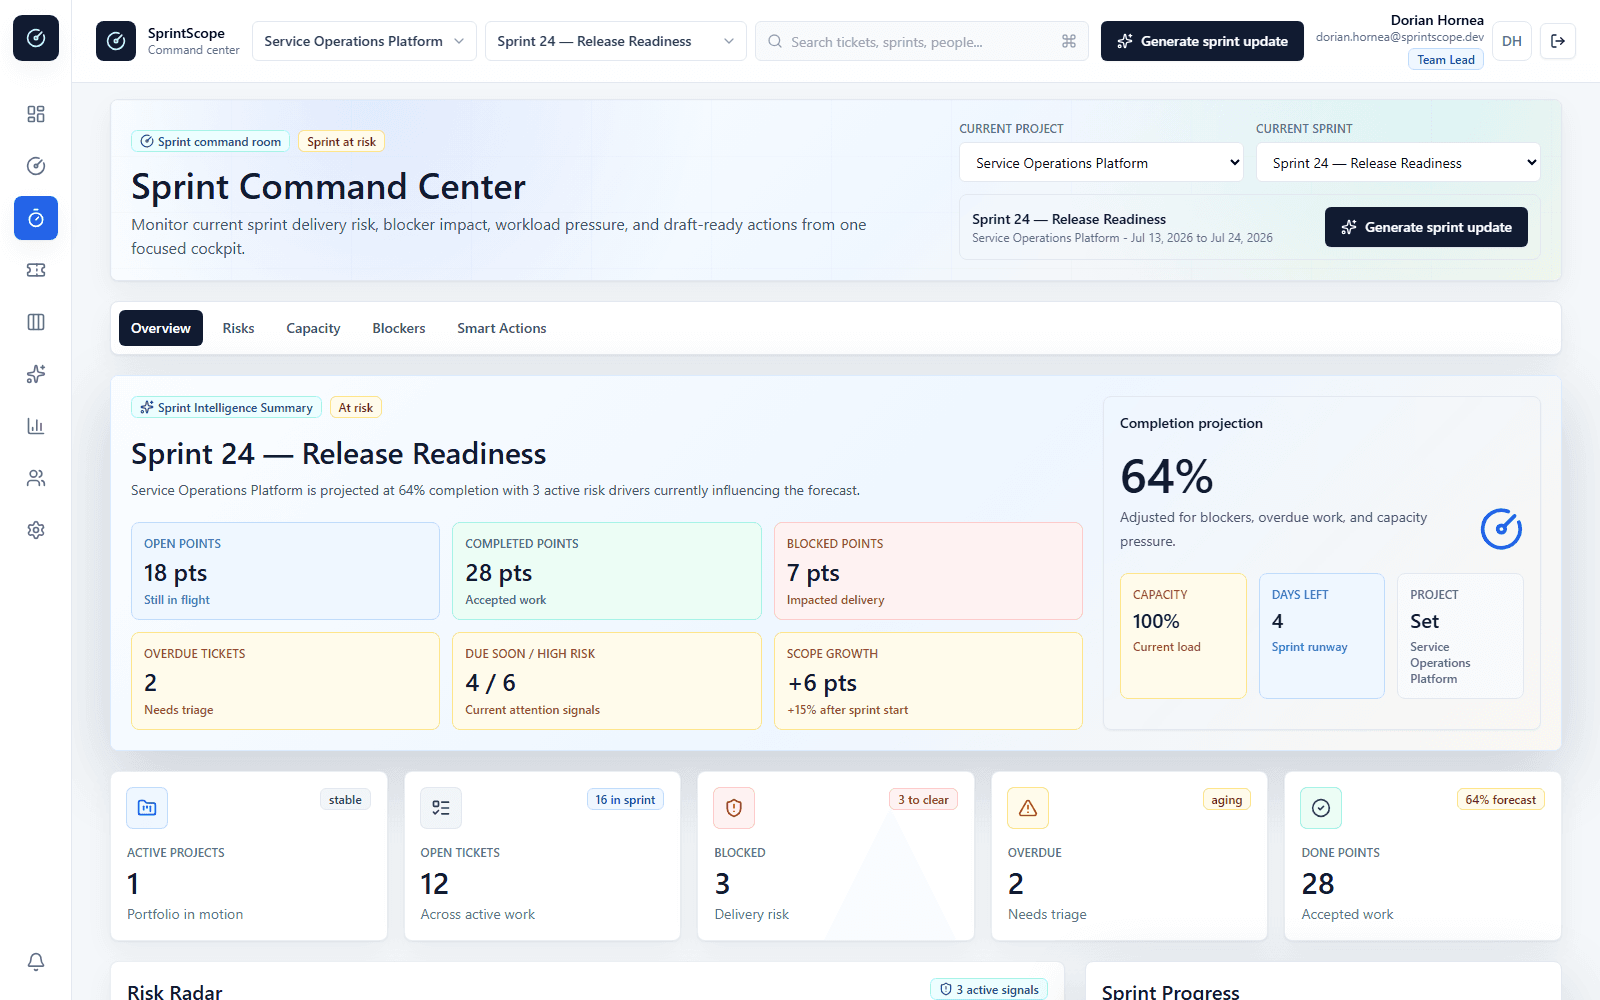The height and width of the screenshot is (1000, 1600).
Task: Open the sparkles AI icon in sidebar
Action: (36, 374)
